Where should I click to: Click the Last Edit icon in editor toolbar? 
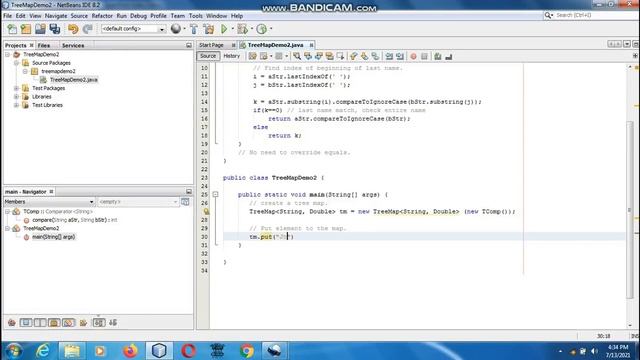(253, 56)
